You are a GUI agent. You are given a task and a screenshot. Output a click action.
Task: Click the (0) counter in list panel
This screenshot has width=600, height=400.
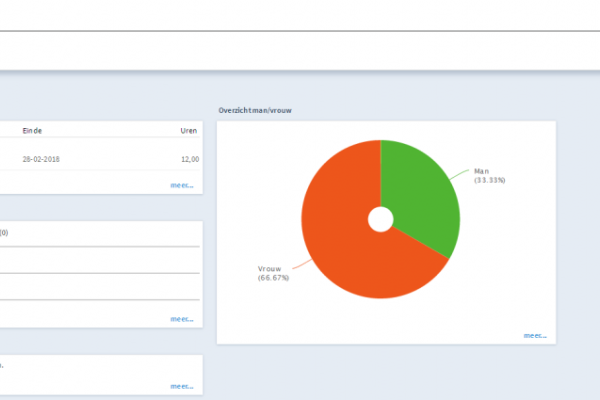tap(4, 232)
